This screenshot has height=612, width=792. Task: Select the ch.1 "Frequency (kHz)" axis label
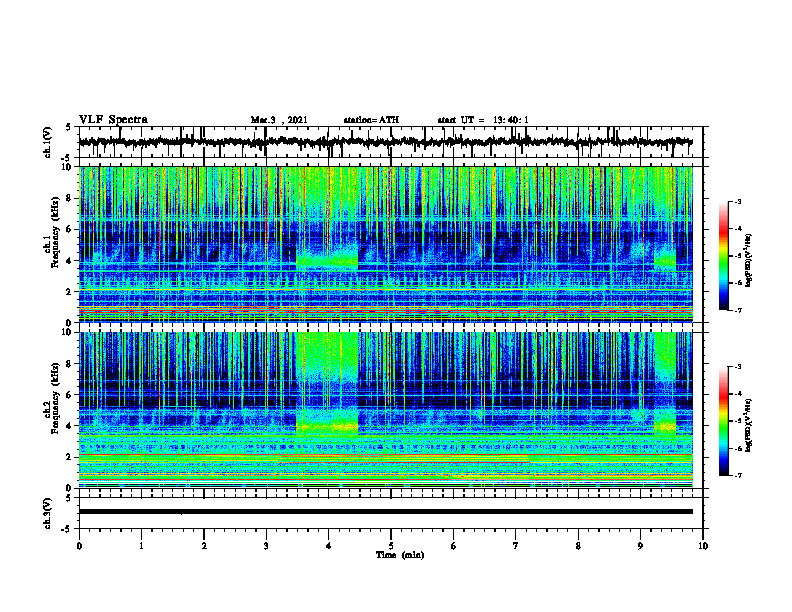pos(55,230)
